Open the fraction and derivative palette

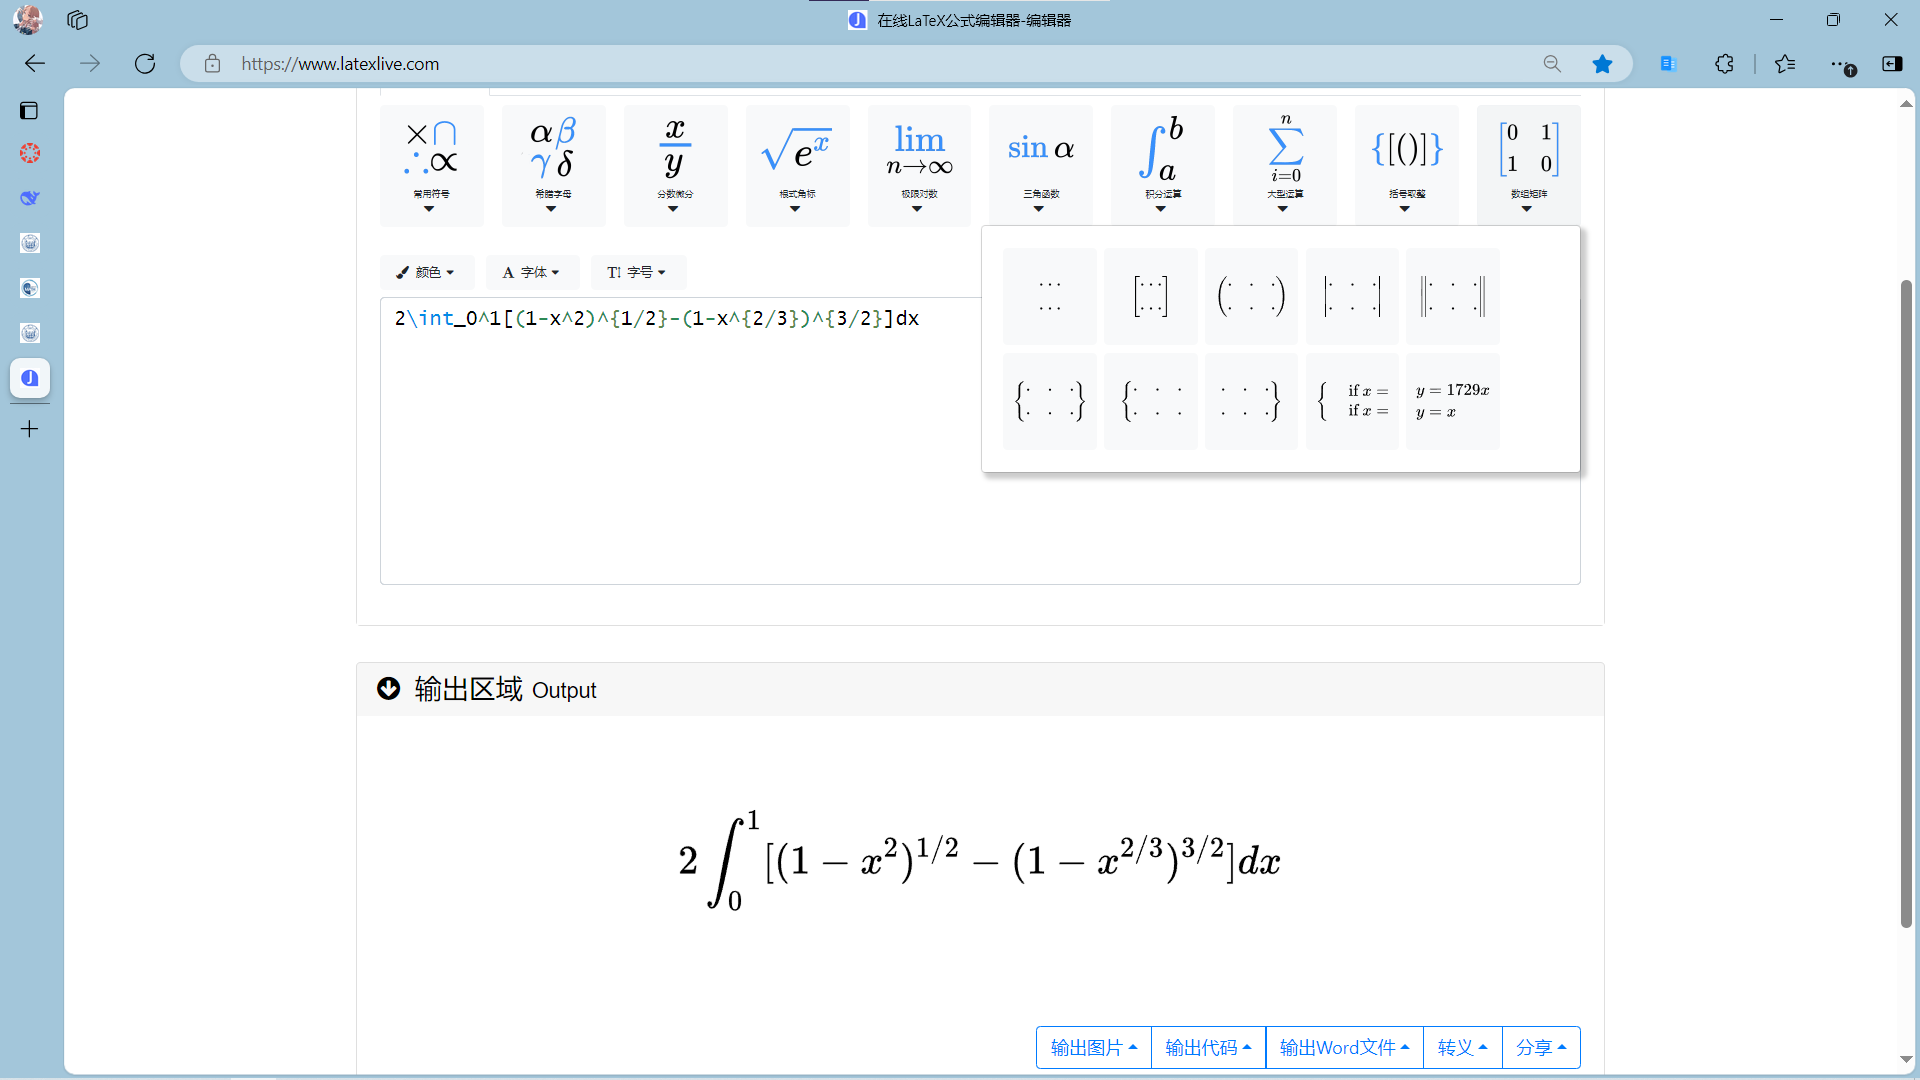tap(675, 165)
